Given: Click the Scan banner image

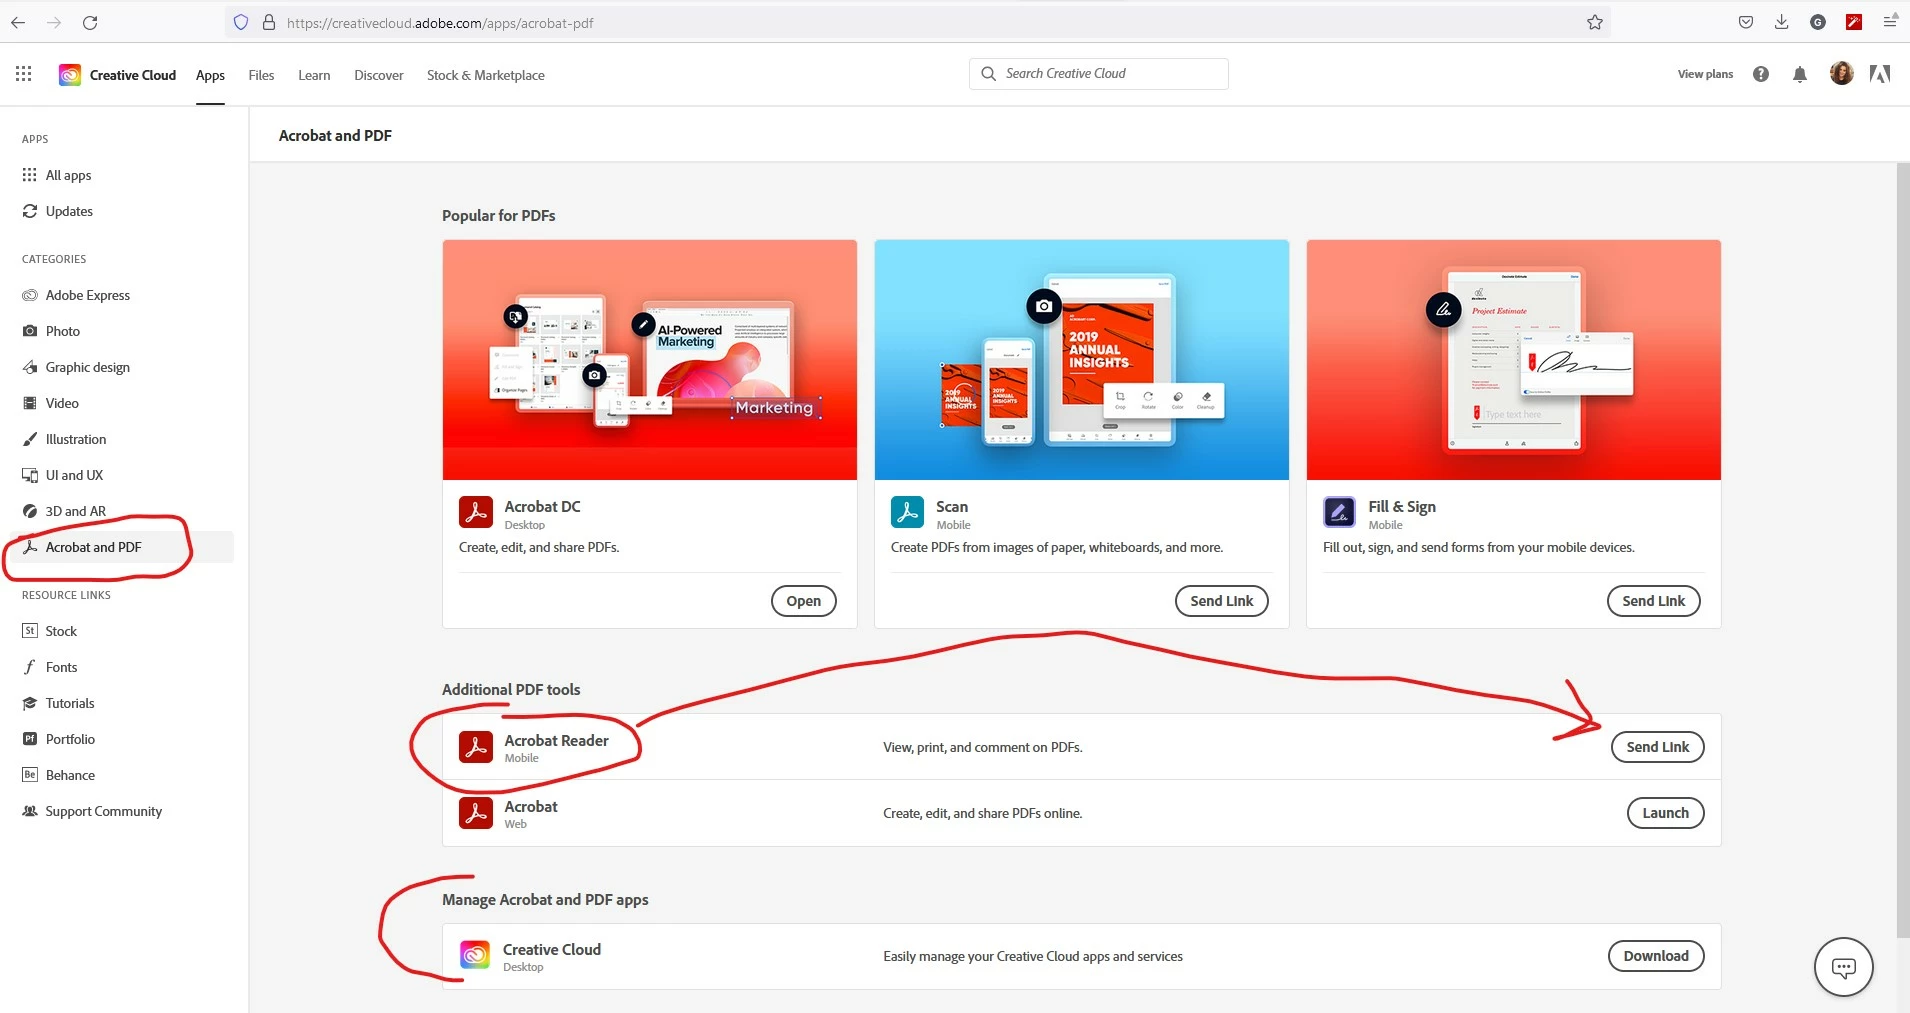Looking at the screenshot, I should [1082, 360].
